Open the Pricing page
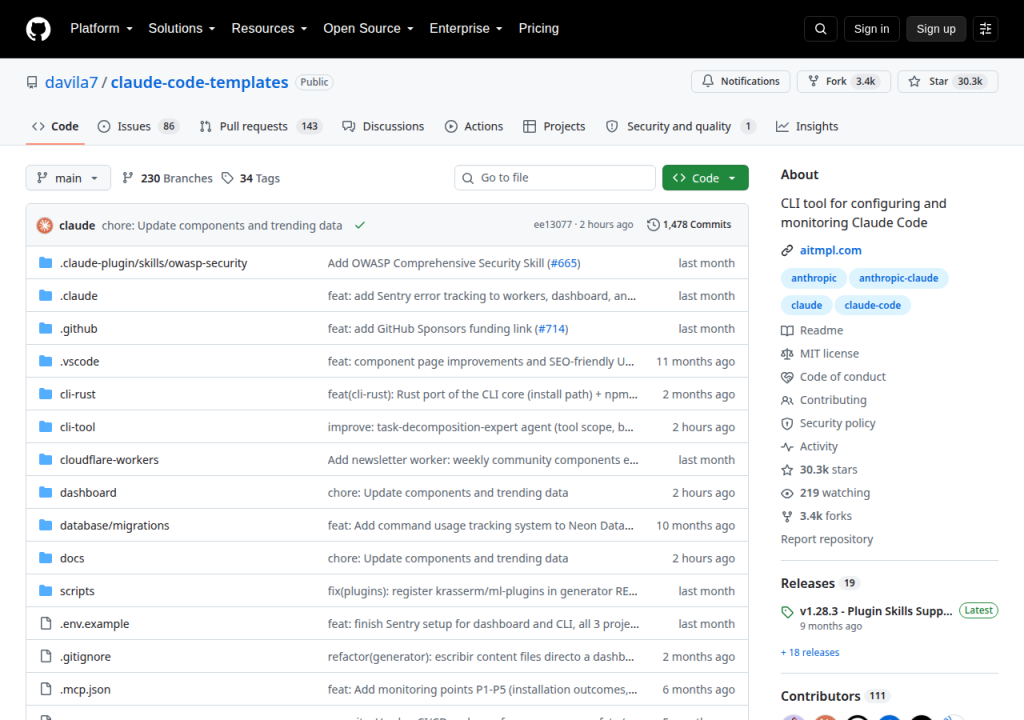The width and height of the screenshot is (1024, 720). click(539, 29)
